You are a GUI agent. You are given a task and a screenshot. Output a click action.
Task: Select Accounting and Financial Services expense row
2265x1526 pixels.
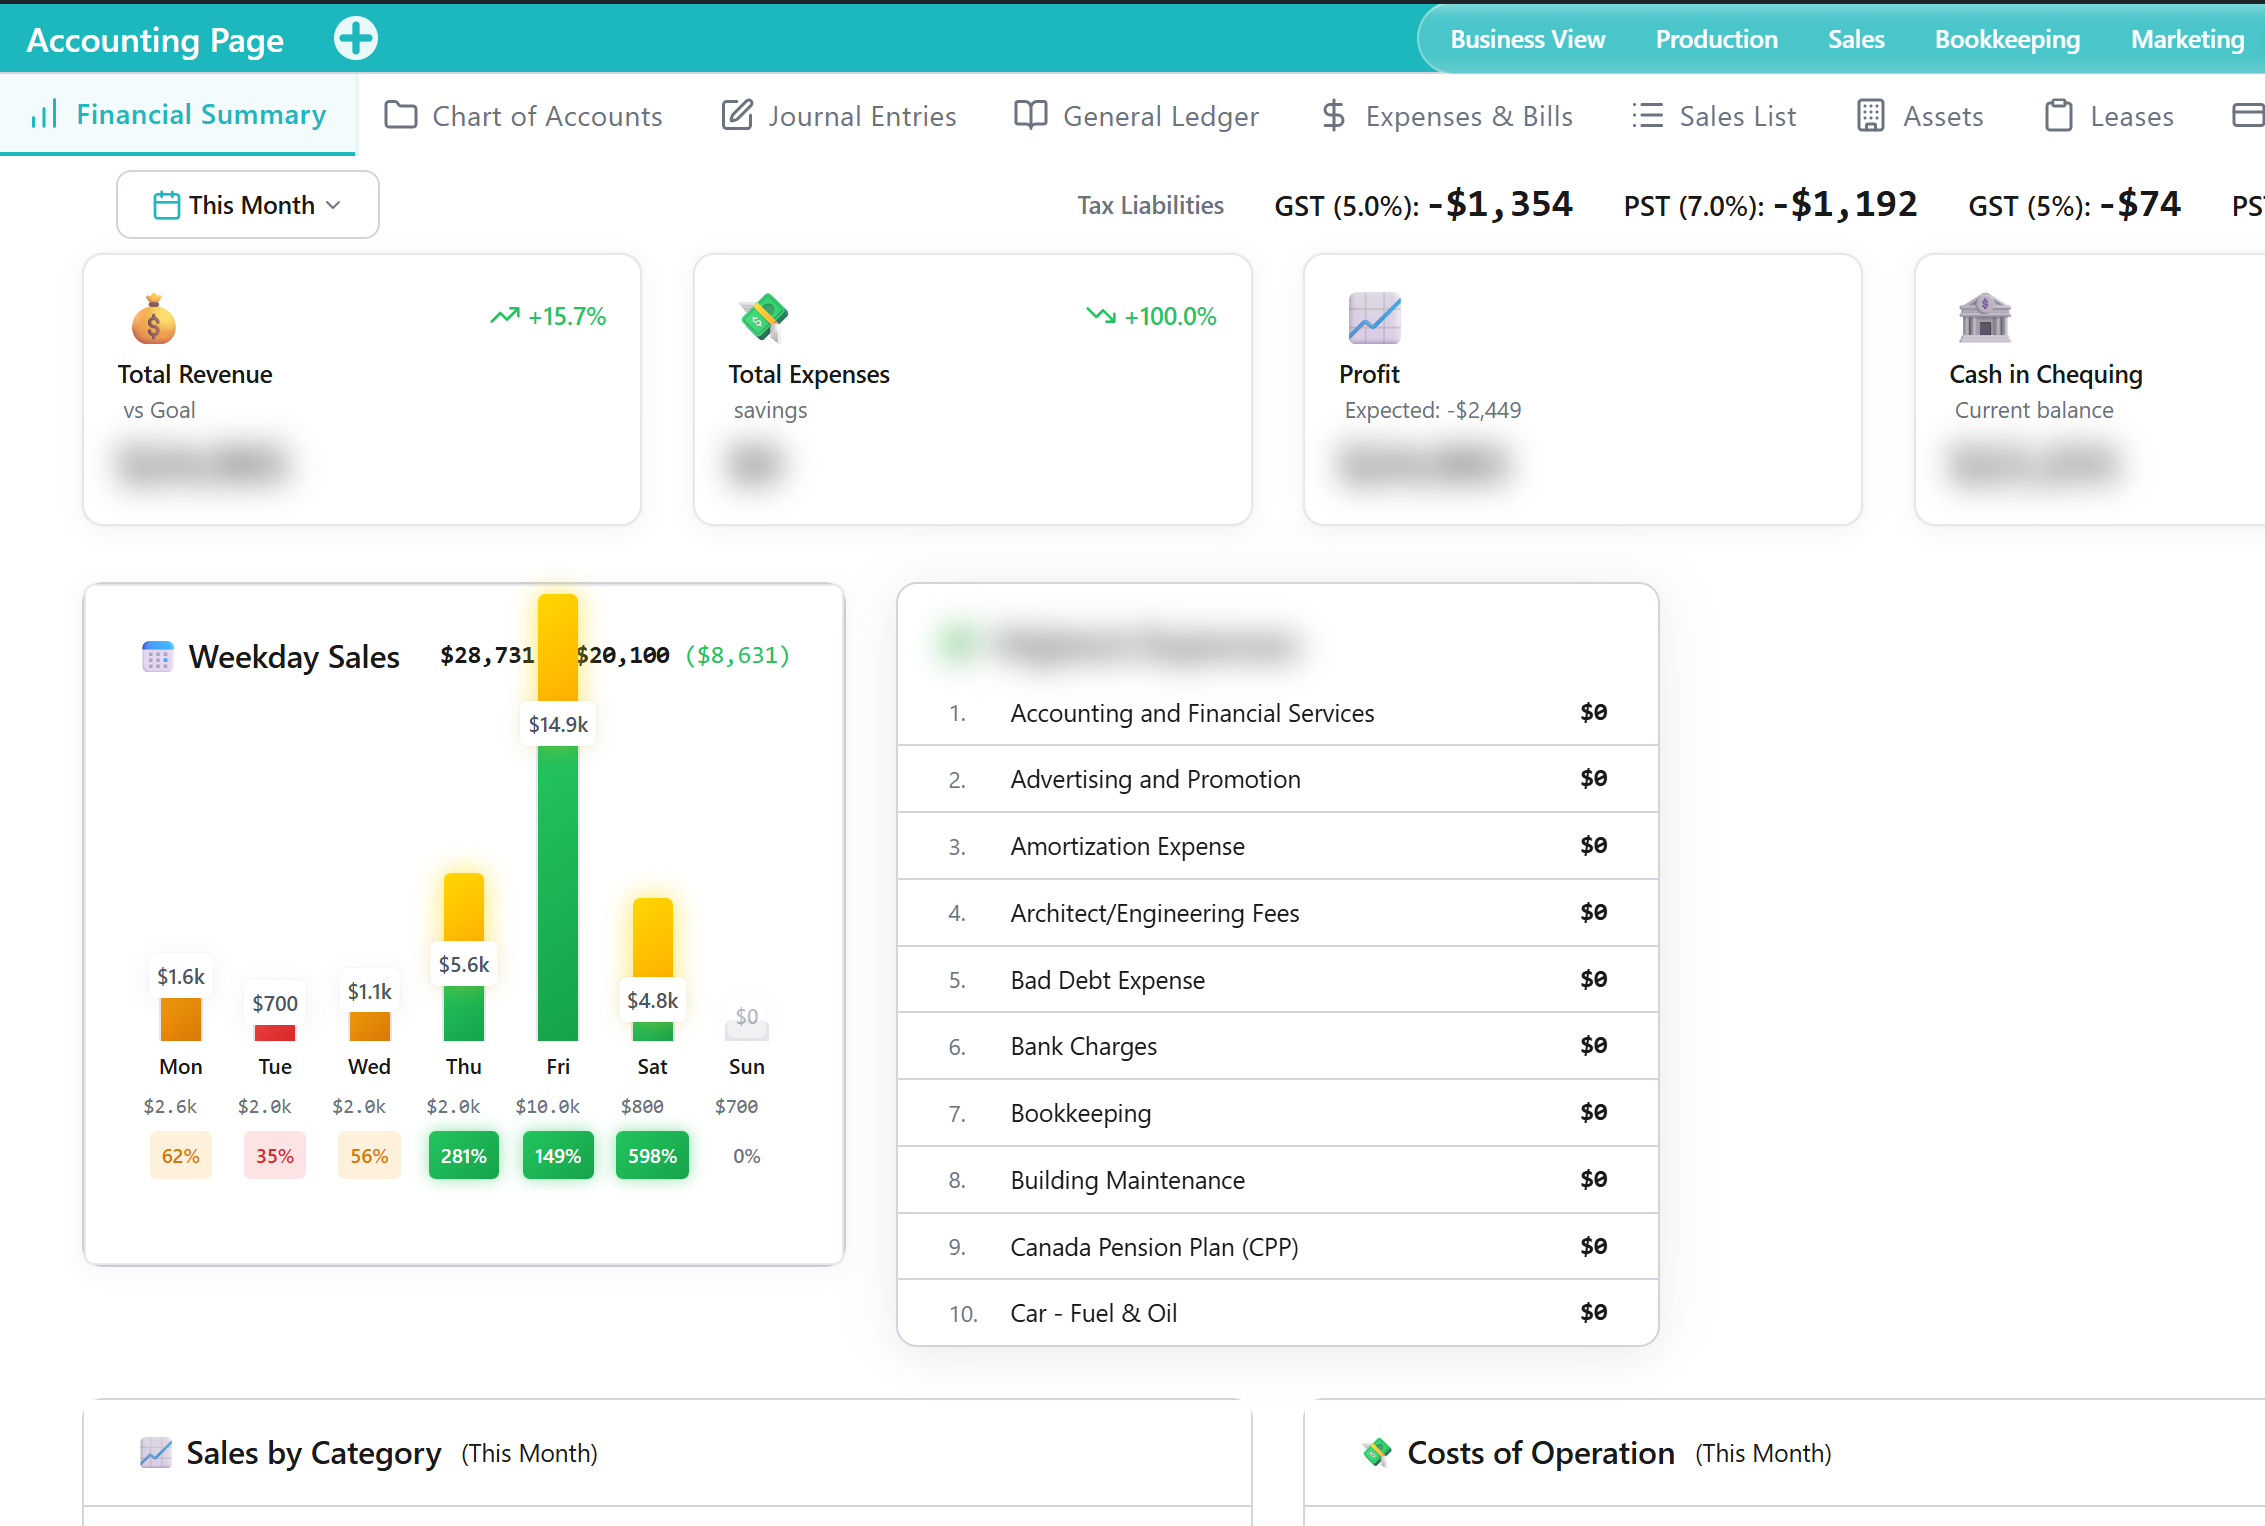[1278, 713]
